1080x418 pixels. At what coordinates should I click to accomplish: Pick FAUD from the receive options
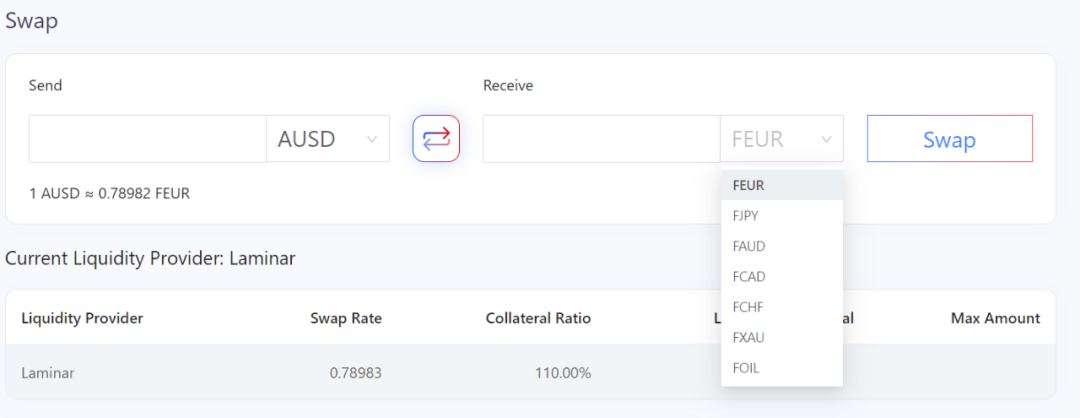[749, 246]
